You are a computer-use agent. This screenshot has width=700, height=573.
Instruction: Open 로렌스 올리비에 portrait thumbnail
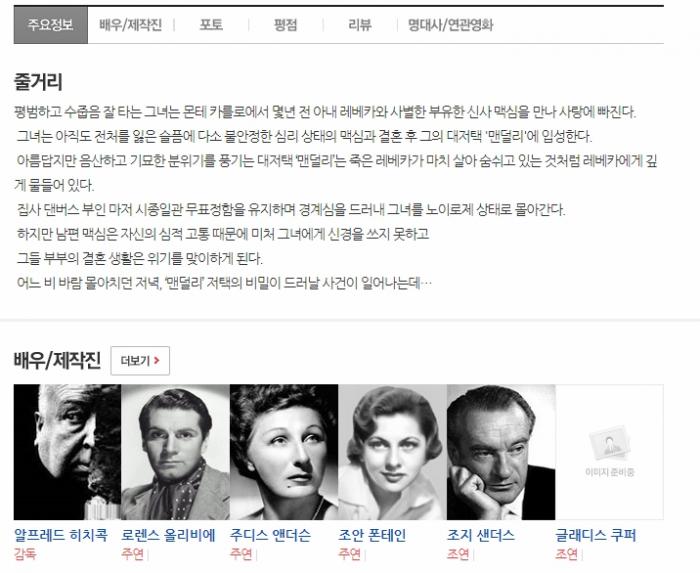point(175,452)
